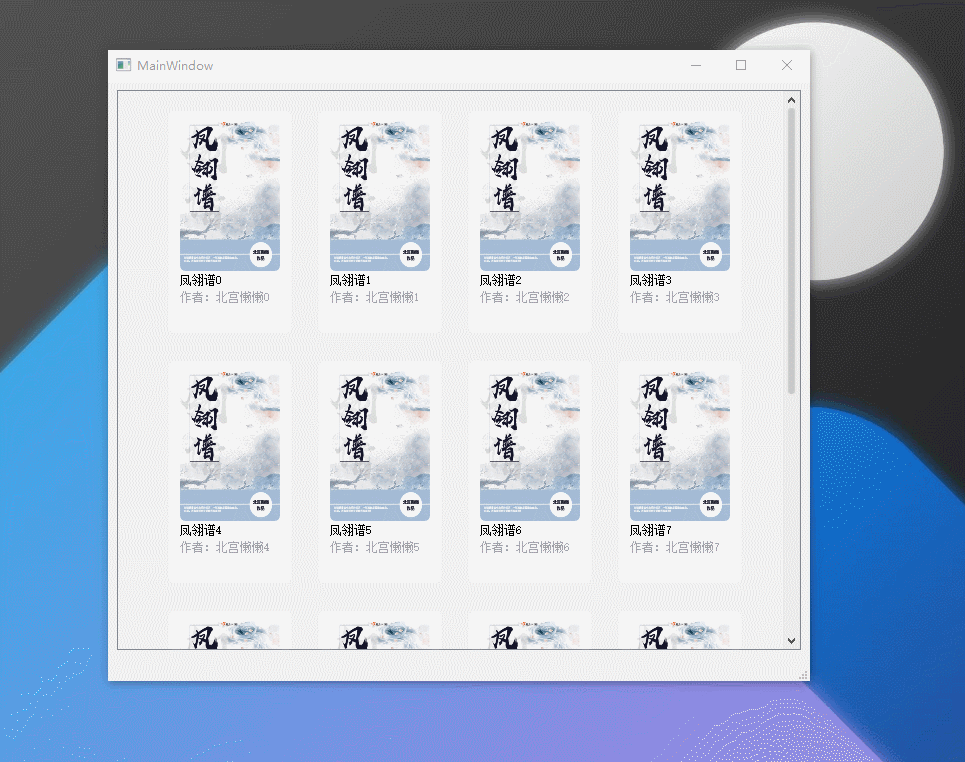Click author line 作者：北宫懒懒0
The image size is (965, 762).
coord(225,298)
